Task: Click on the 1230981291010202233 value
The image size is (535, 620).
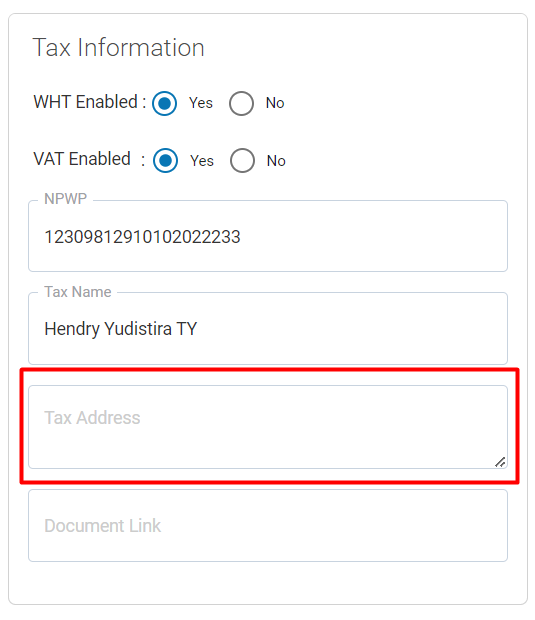Action: (x=142, y=237)
